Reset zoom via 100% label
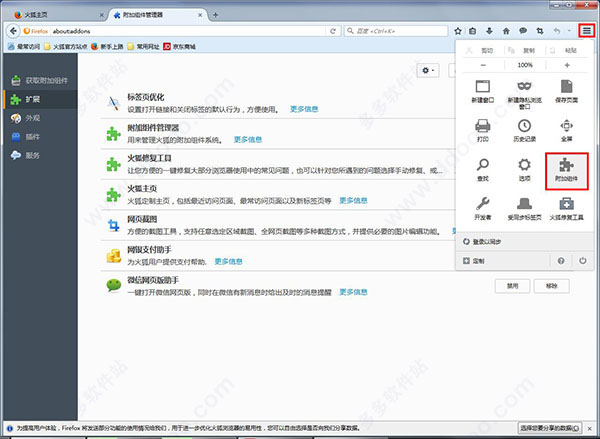This screenshot has width=600, height=439. pos(525,65)
